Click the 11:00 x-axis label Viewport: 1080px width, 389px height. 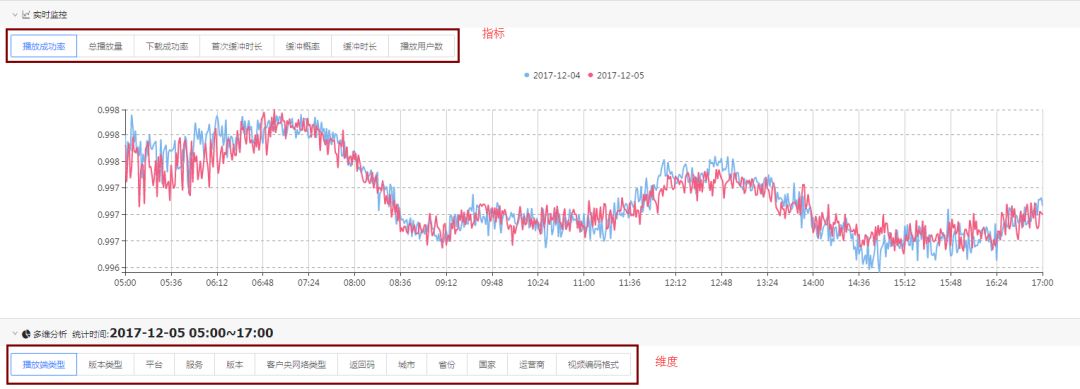[583, 282]
